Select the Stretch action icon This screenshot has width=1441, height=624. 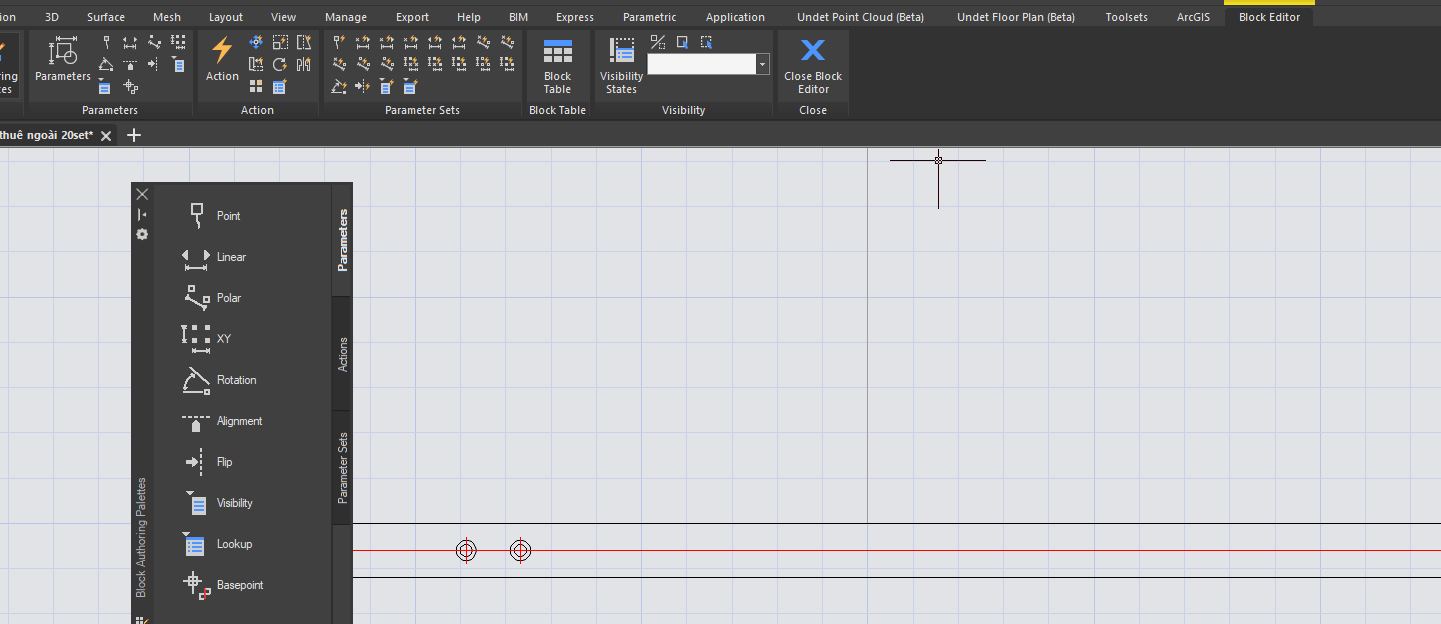coord(305,42)
